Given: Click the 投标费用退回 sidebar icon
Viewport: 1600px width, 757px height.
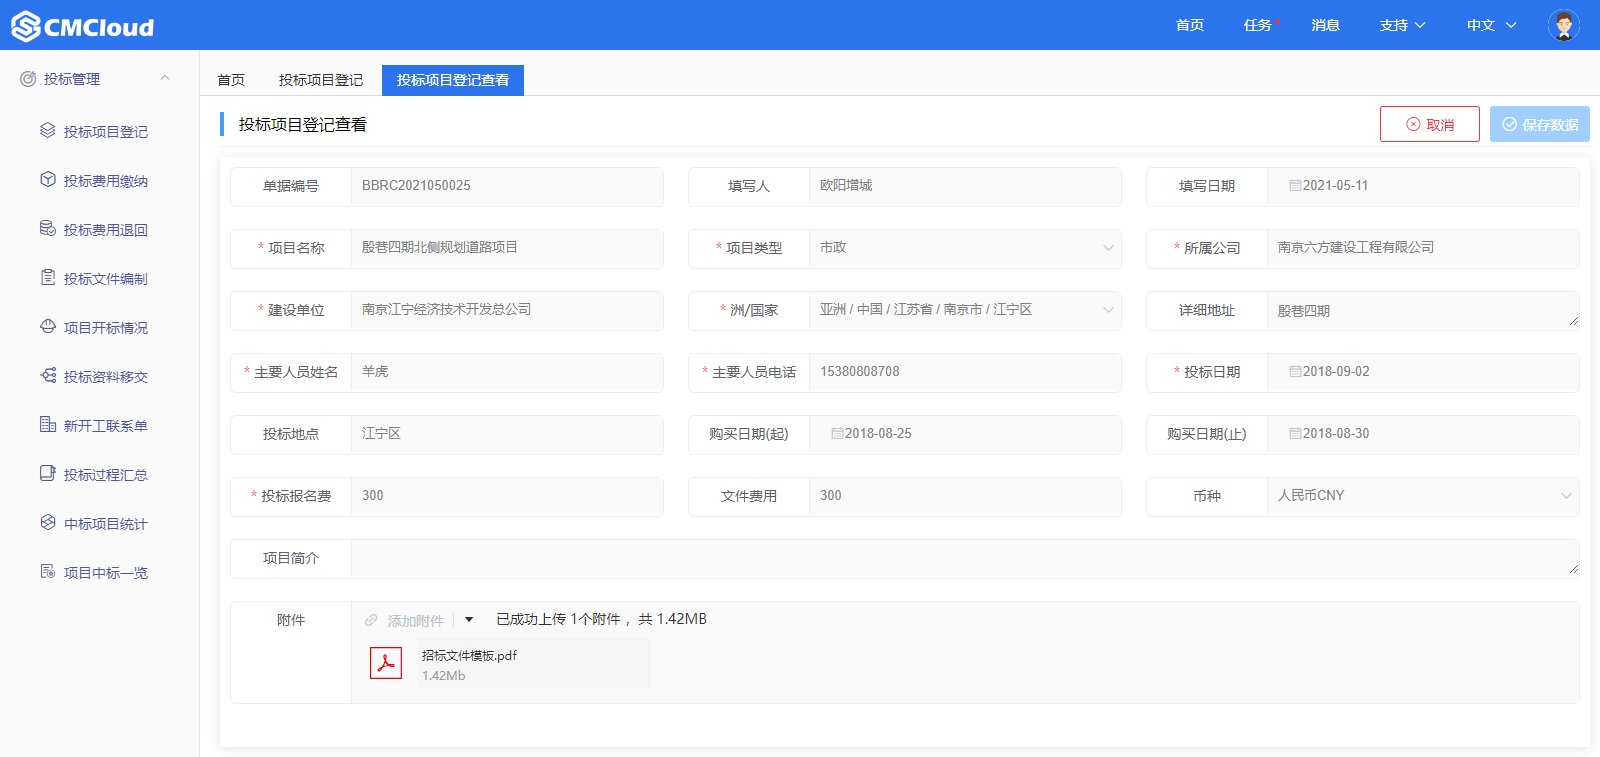Looking at the screenshot, I should 47,229.
